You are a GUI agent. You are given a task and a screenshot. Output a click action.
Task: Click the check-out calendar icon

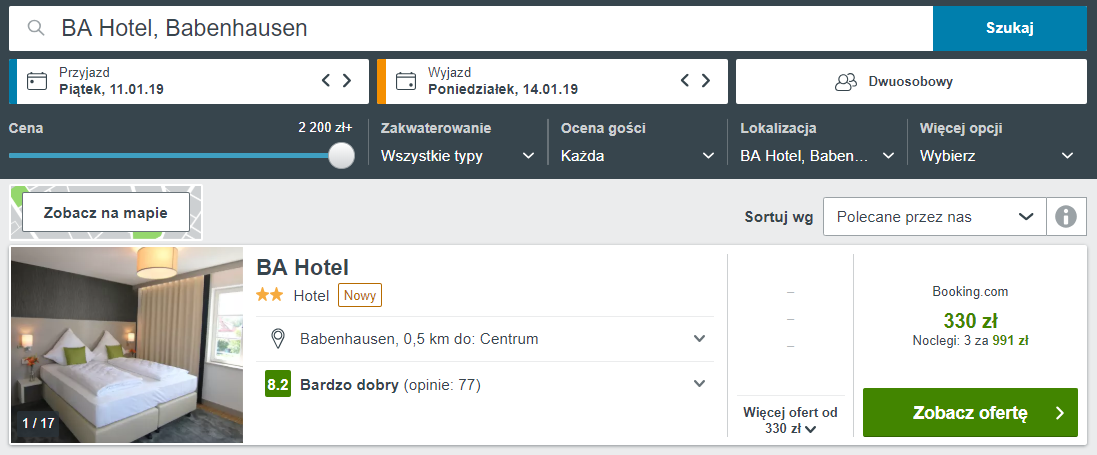click(x=405, y=81)
